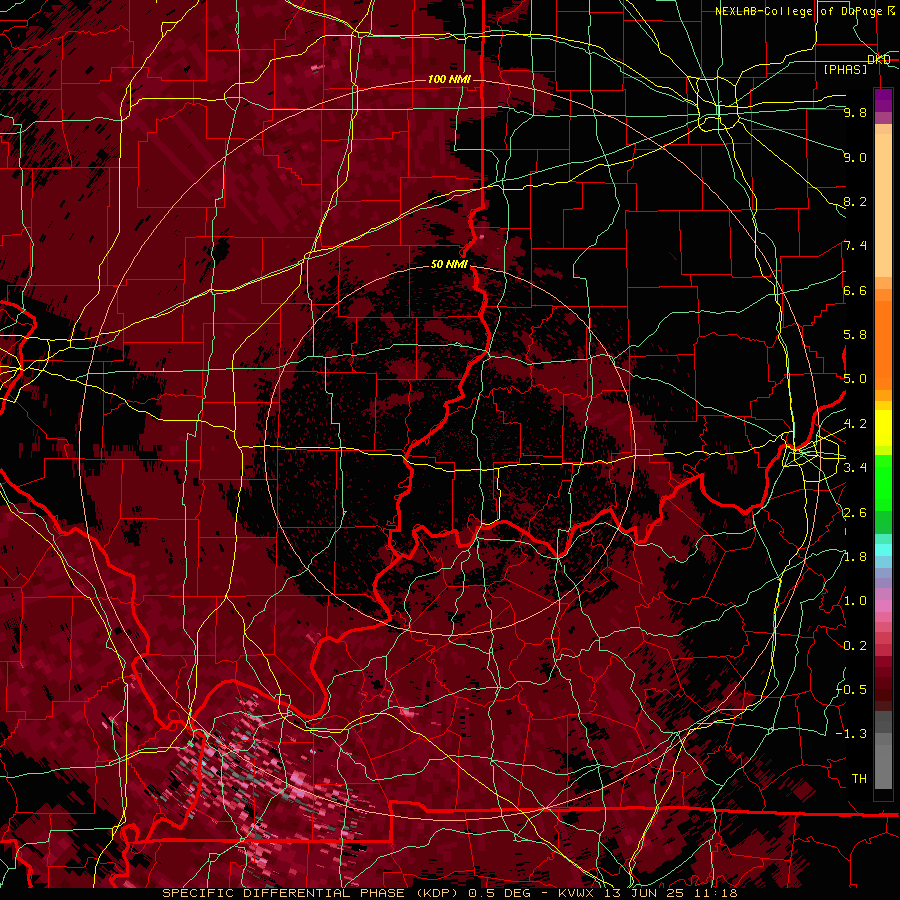Click the 8.2 scale value
This screenshot has width=900, height=900.
[x=855, y=201]
